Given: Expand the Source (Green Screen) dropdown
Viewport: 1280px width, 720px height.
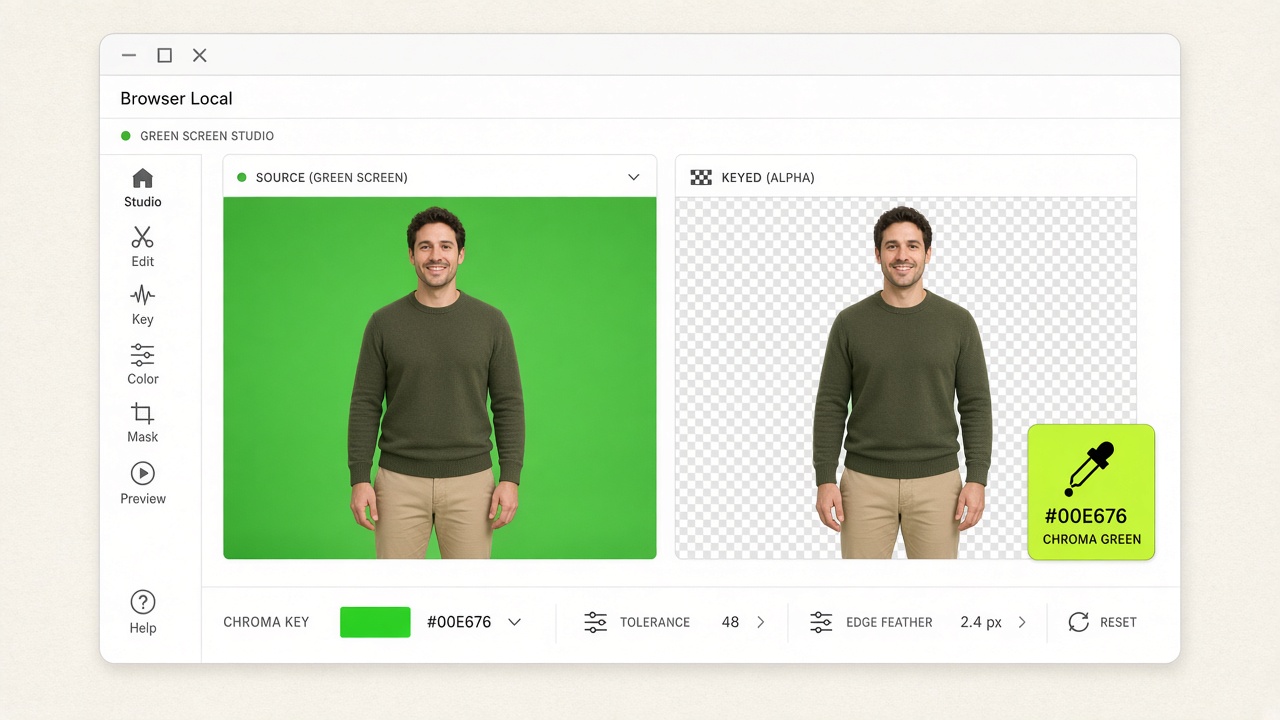Looking at the screenshot, I should pos(633,177).
